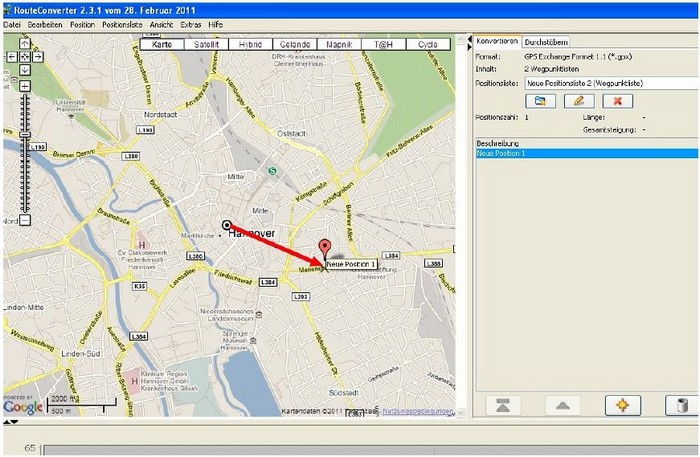Screen dimensions: 700x457
Task: Pan the map down with arrow button
Action: click(x=25, y=70)
